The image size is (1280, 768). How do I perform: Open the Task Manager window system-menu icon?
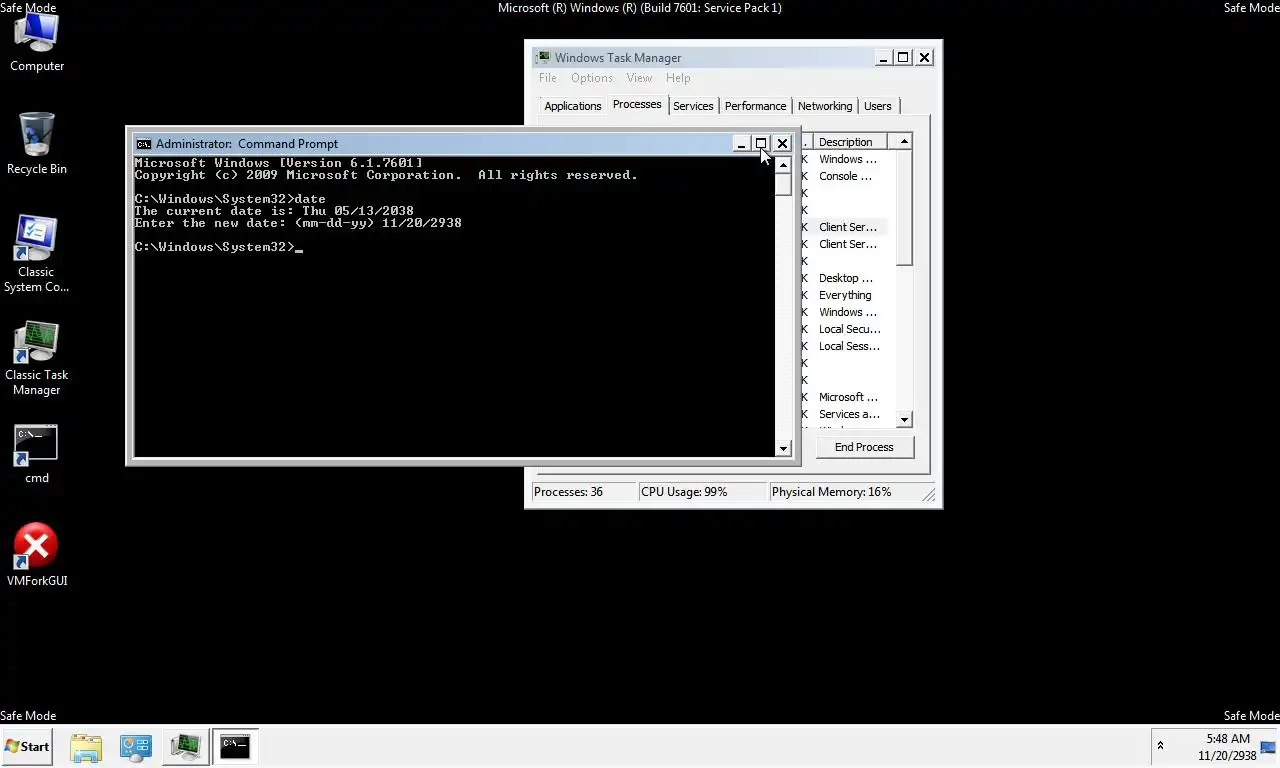[x=542, y=57]
